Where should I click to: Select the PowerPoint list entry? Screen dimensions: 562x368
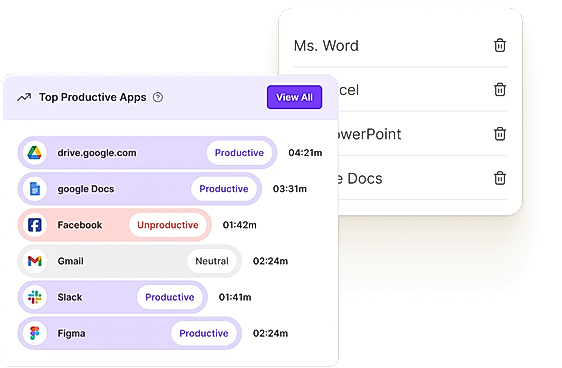(x=369, y=134)
